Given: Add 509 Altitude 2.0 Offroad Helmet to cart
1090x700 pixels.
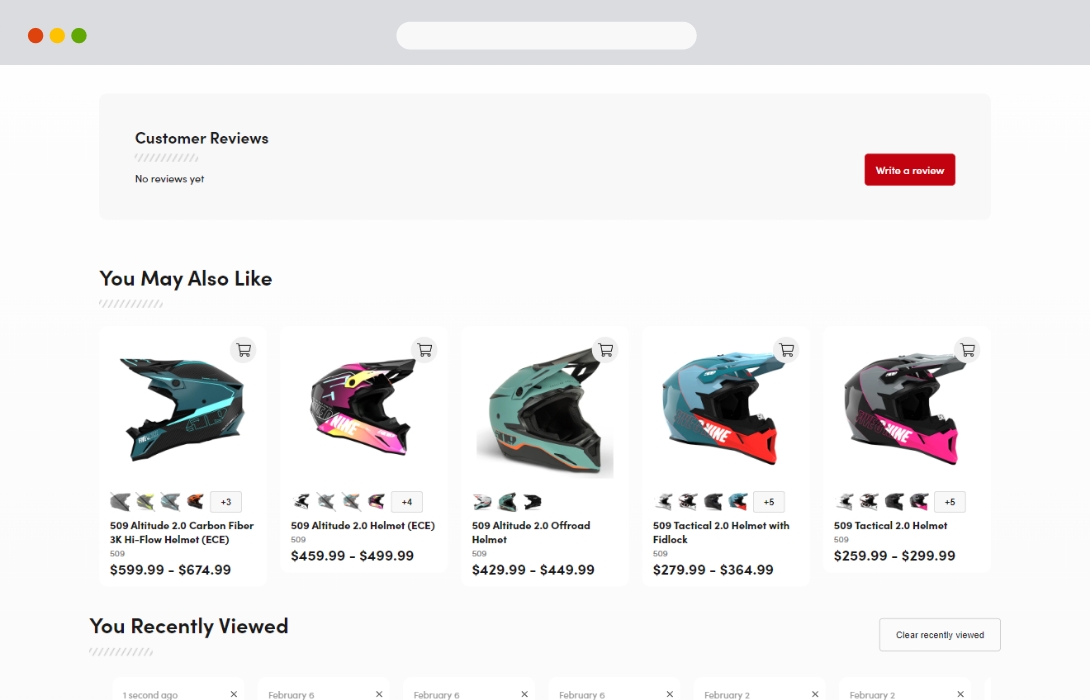Looking at the screenshot, I should point(605,350).
